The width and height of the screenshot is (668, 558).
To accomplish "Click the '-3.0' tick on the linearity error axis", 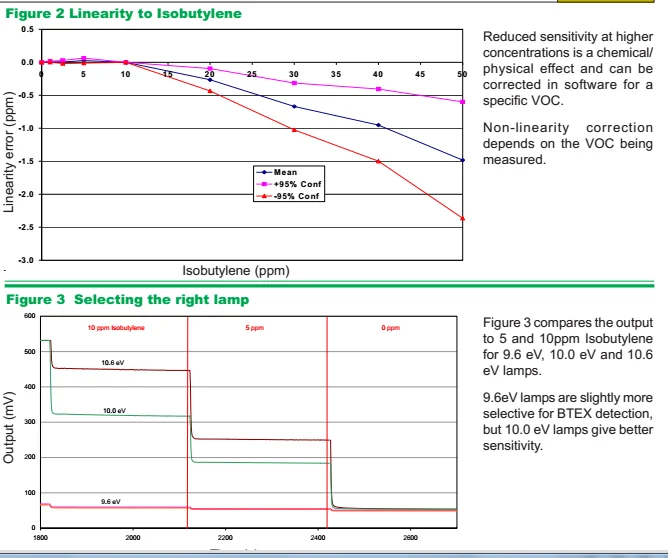I will tap(26, 260).
